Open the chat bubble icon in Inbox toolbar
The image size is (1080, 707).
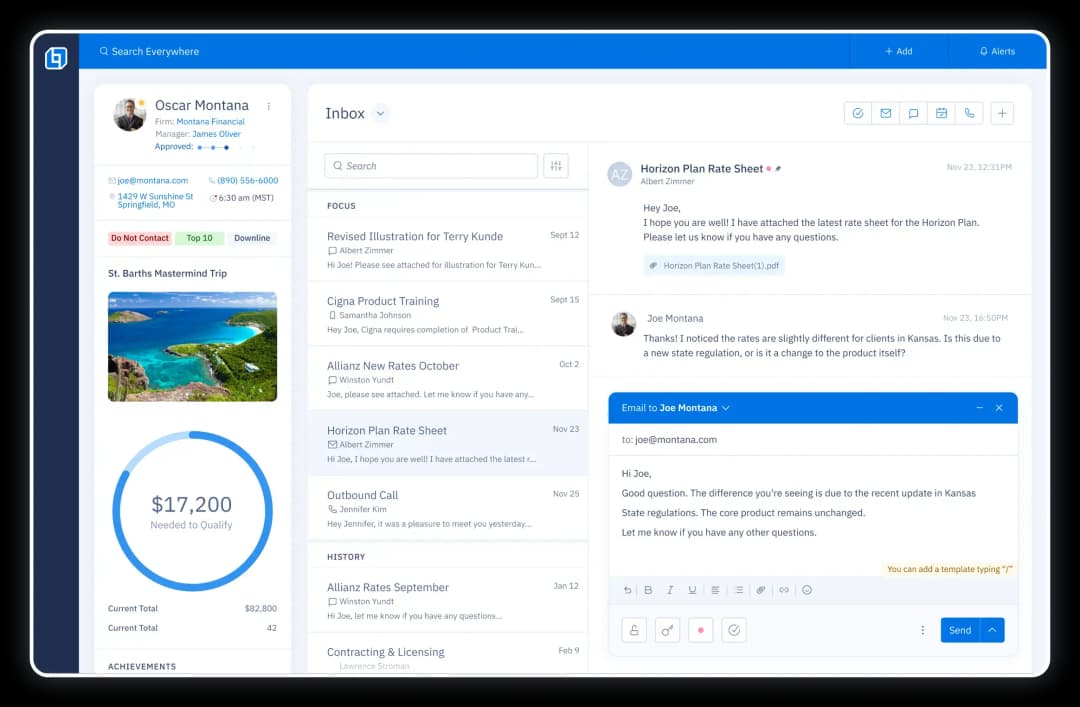point(913,114)
